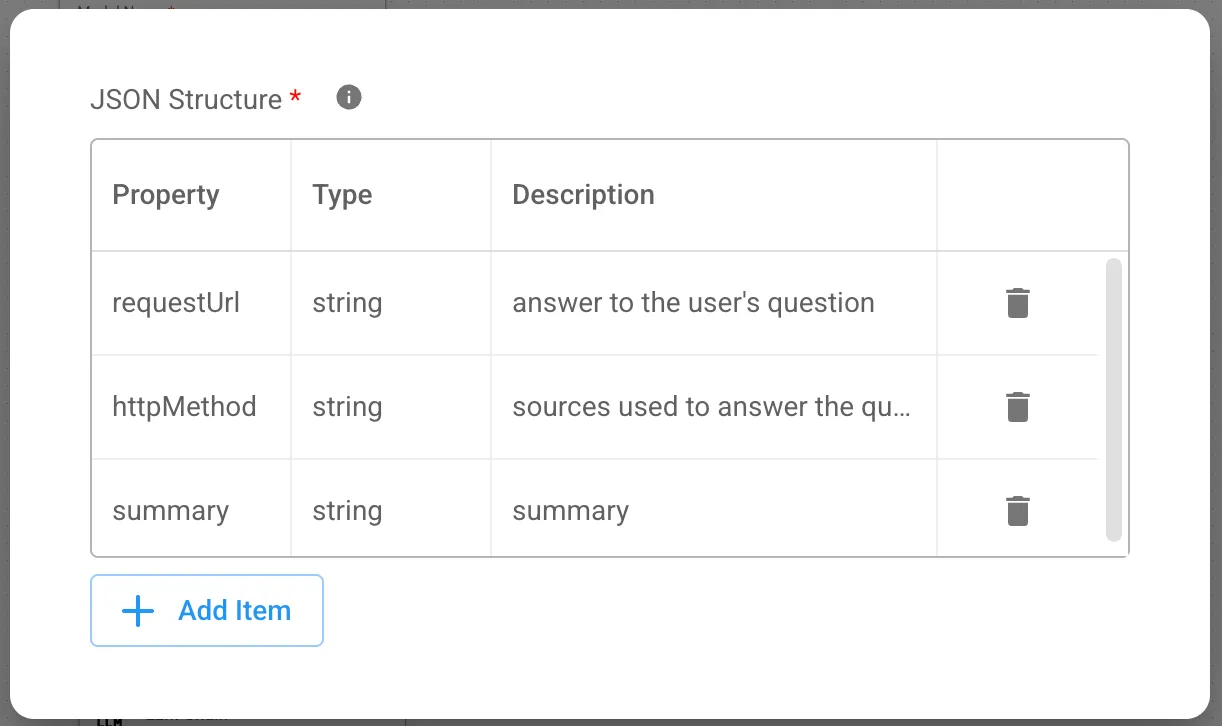1222x726 pixels.
Task: Delete the httpMethod row
Action: 1017,407
